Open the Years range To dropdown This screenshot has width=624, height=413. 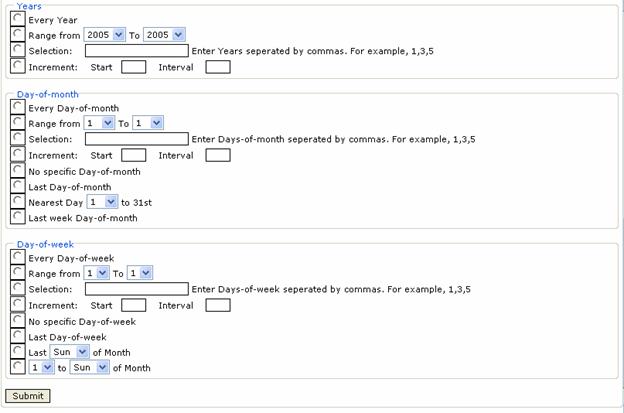[163, 35]
